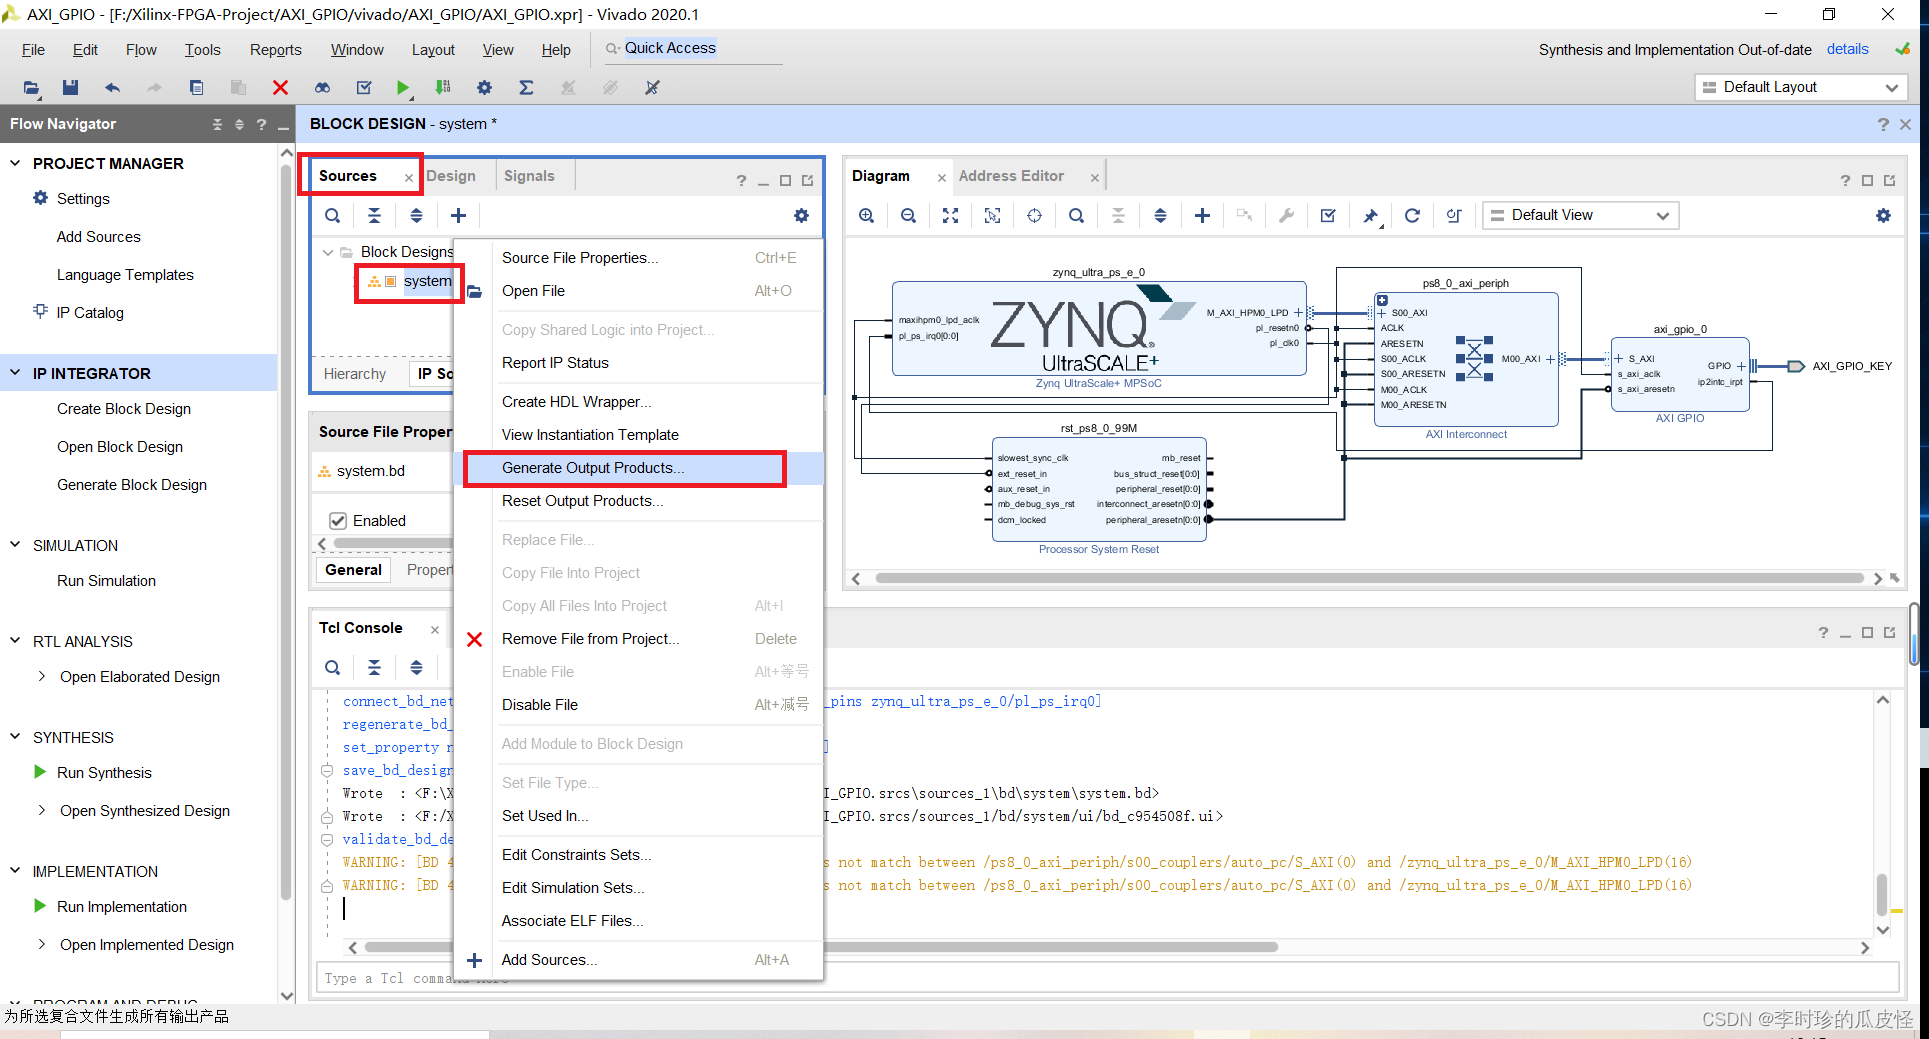Click the Save toolbar icon
Image resolution: width=1929 pixels, height=1039 pixels.
click(x=70, y=88)
